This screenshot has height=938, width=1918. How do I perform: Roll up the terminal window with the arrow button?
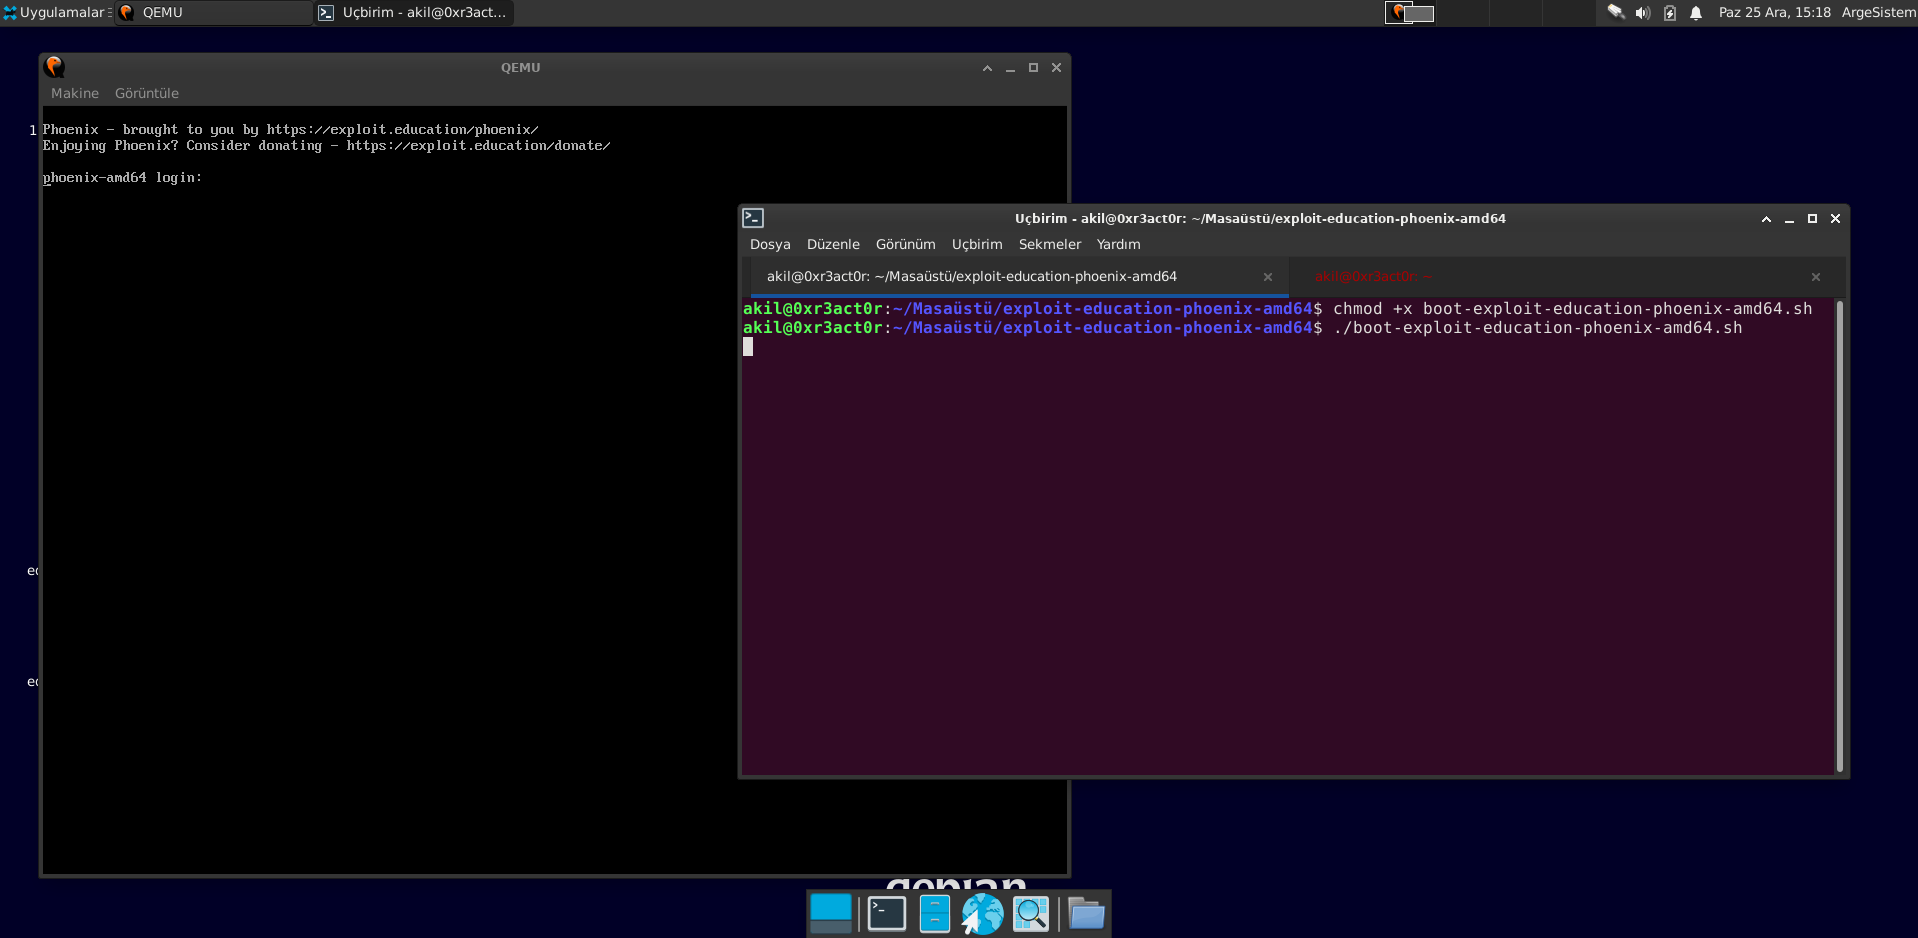point(1766,219)
